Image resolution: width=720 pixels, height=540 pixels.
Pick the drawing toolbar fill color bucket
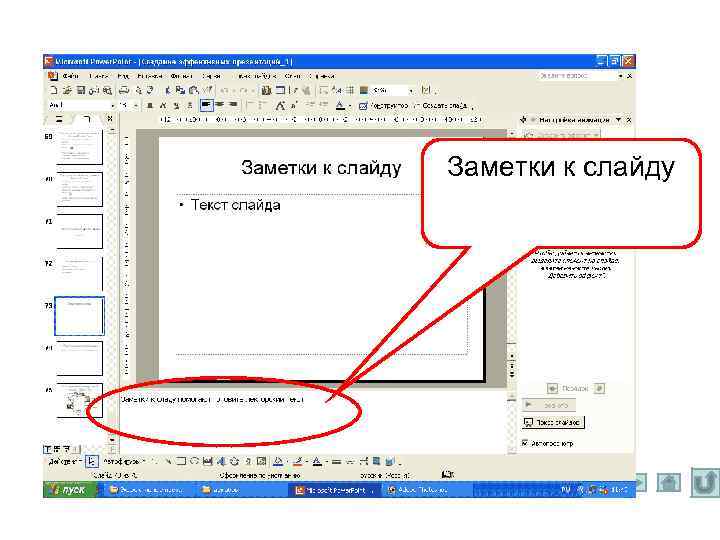(278, 461)
